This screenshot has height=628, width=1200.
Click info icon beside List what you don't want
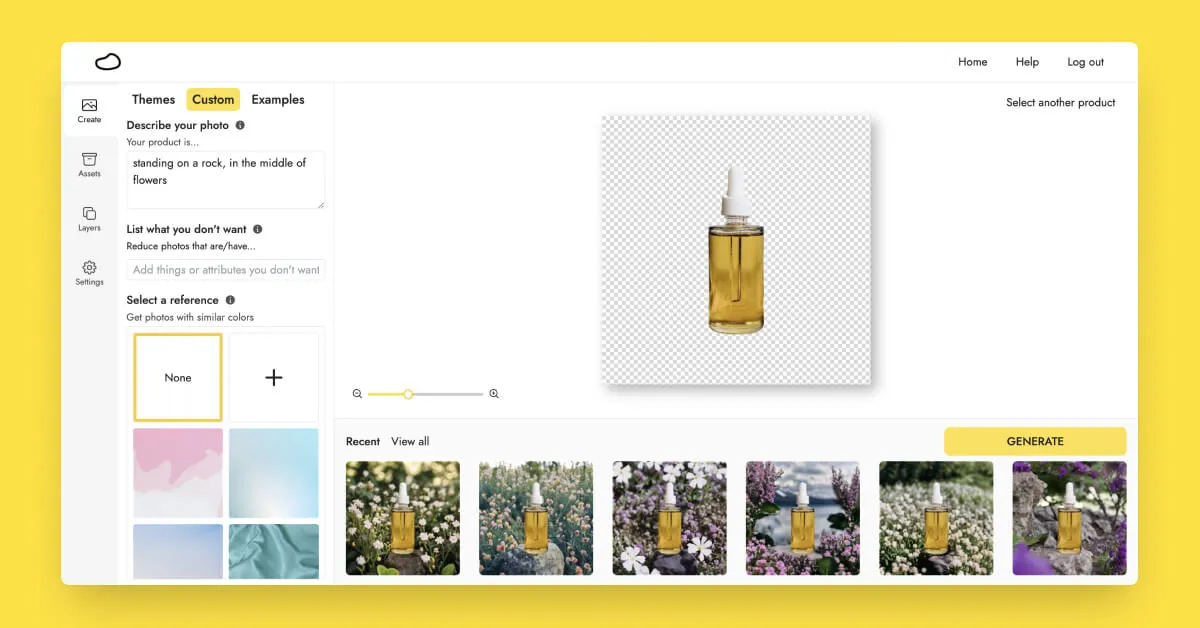258,229
